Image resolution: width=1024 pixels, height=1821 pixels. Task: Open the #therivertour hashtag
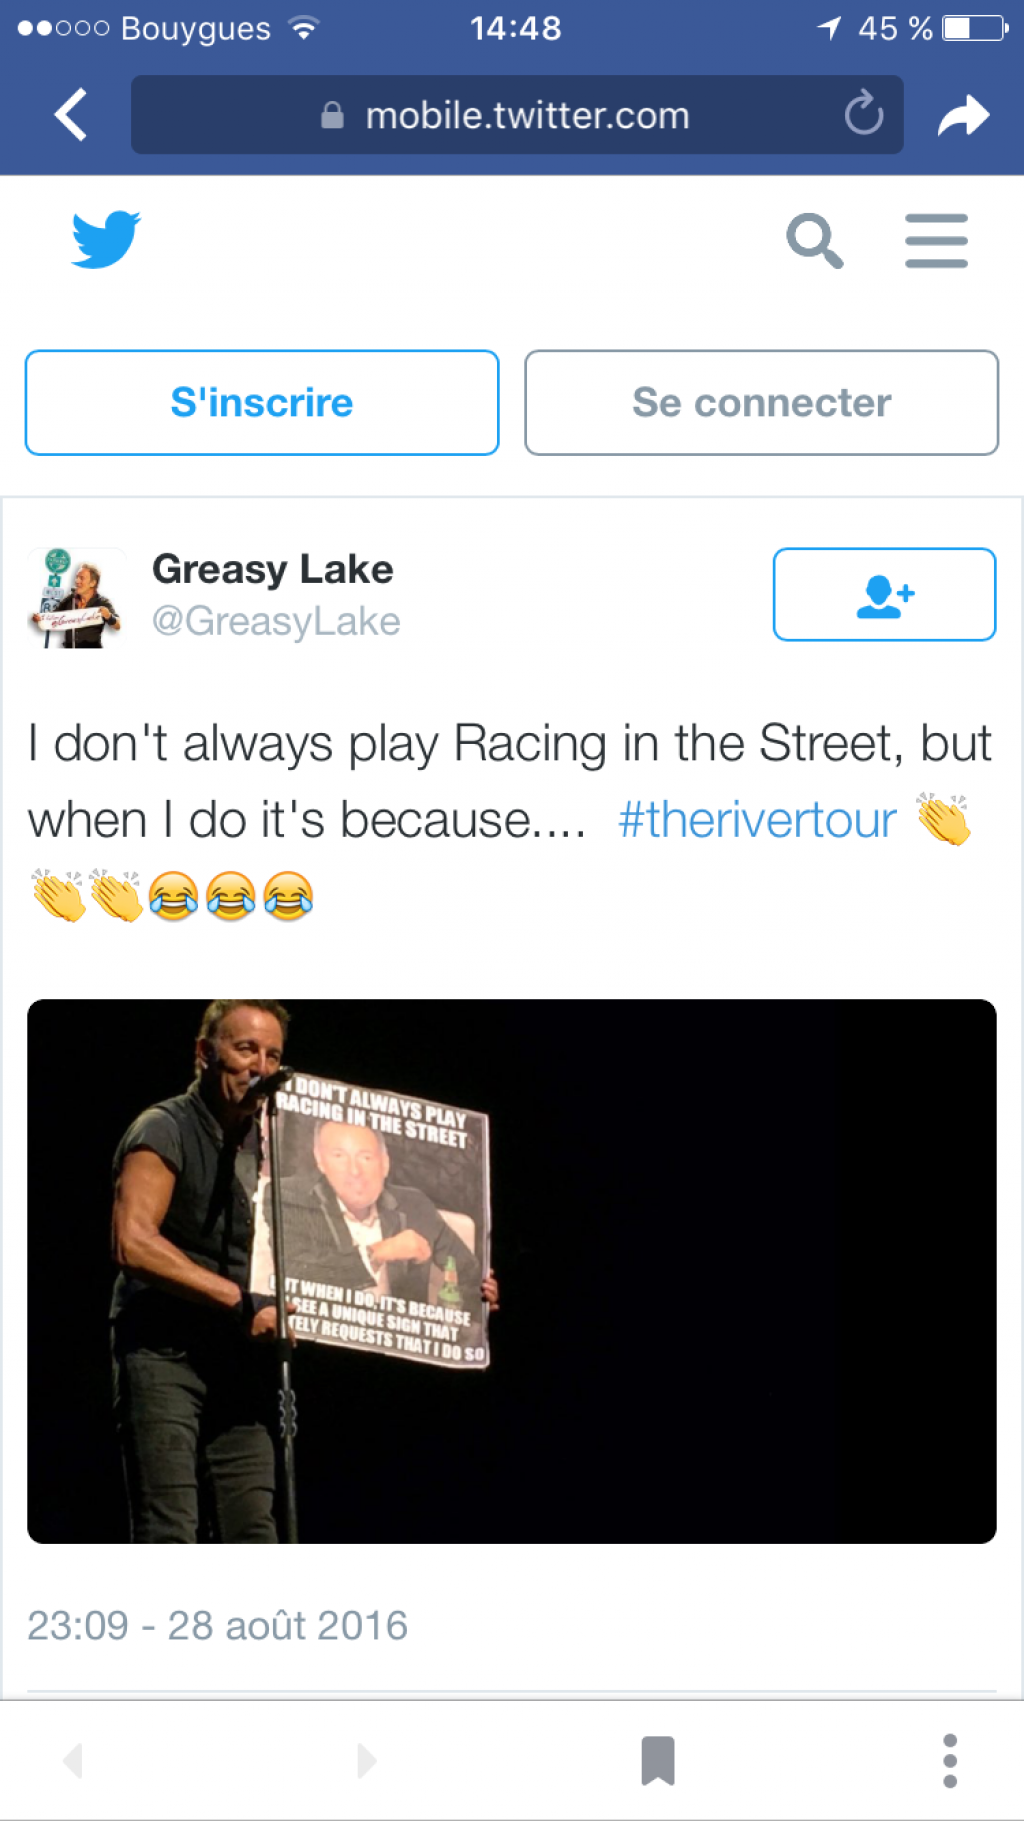[757, 820]
